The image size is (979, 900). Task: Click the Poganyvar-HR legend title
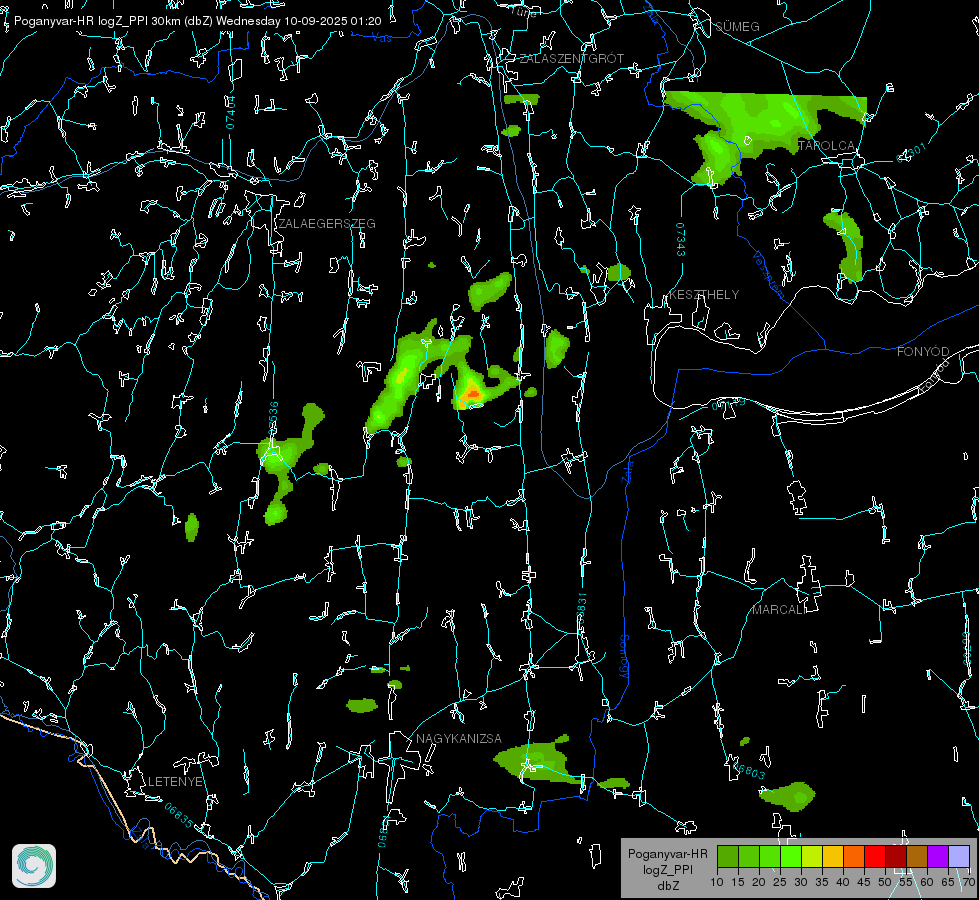point(667,854)
